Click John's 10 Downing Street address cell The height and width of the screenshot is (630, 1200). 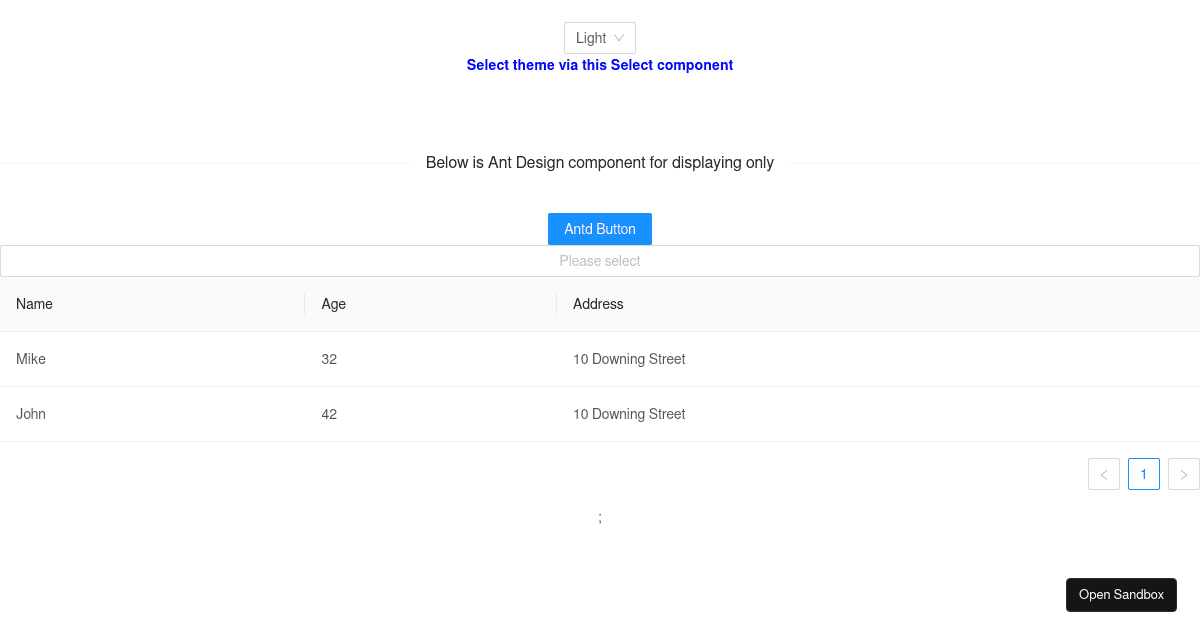pyautogui.click(x=878, y=414)
